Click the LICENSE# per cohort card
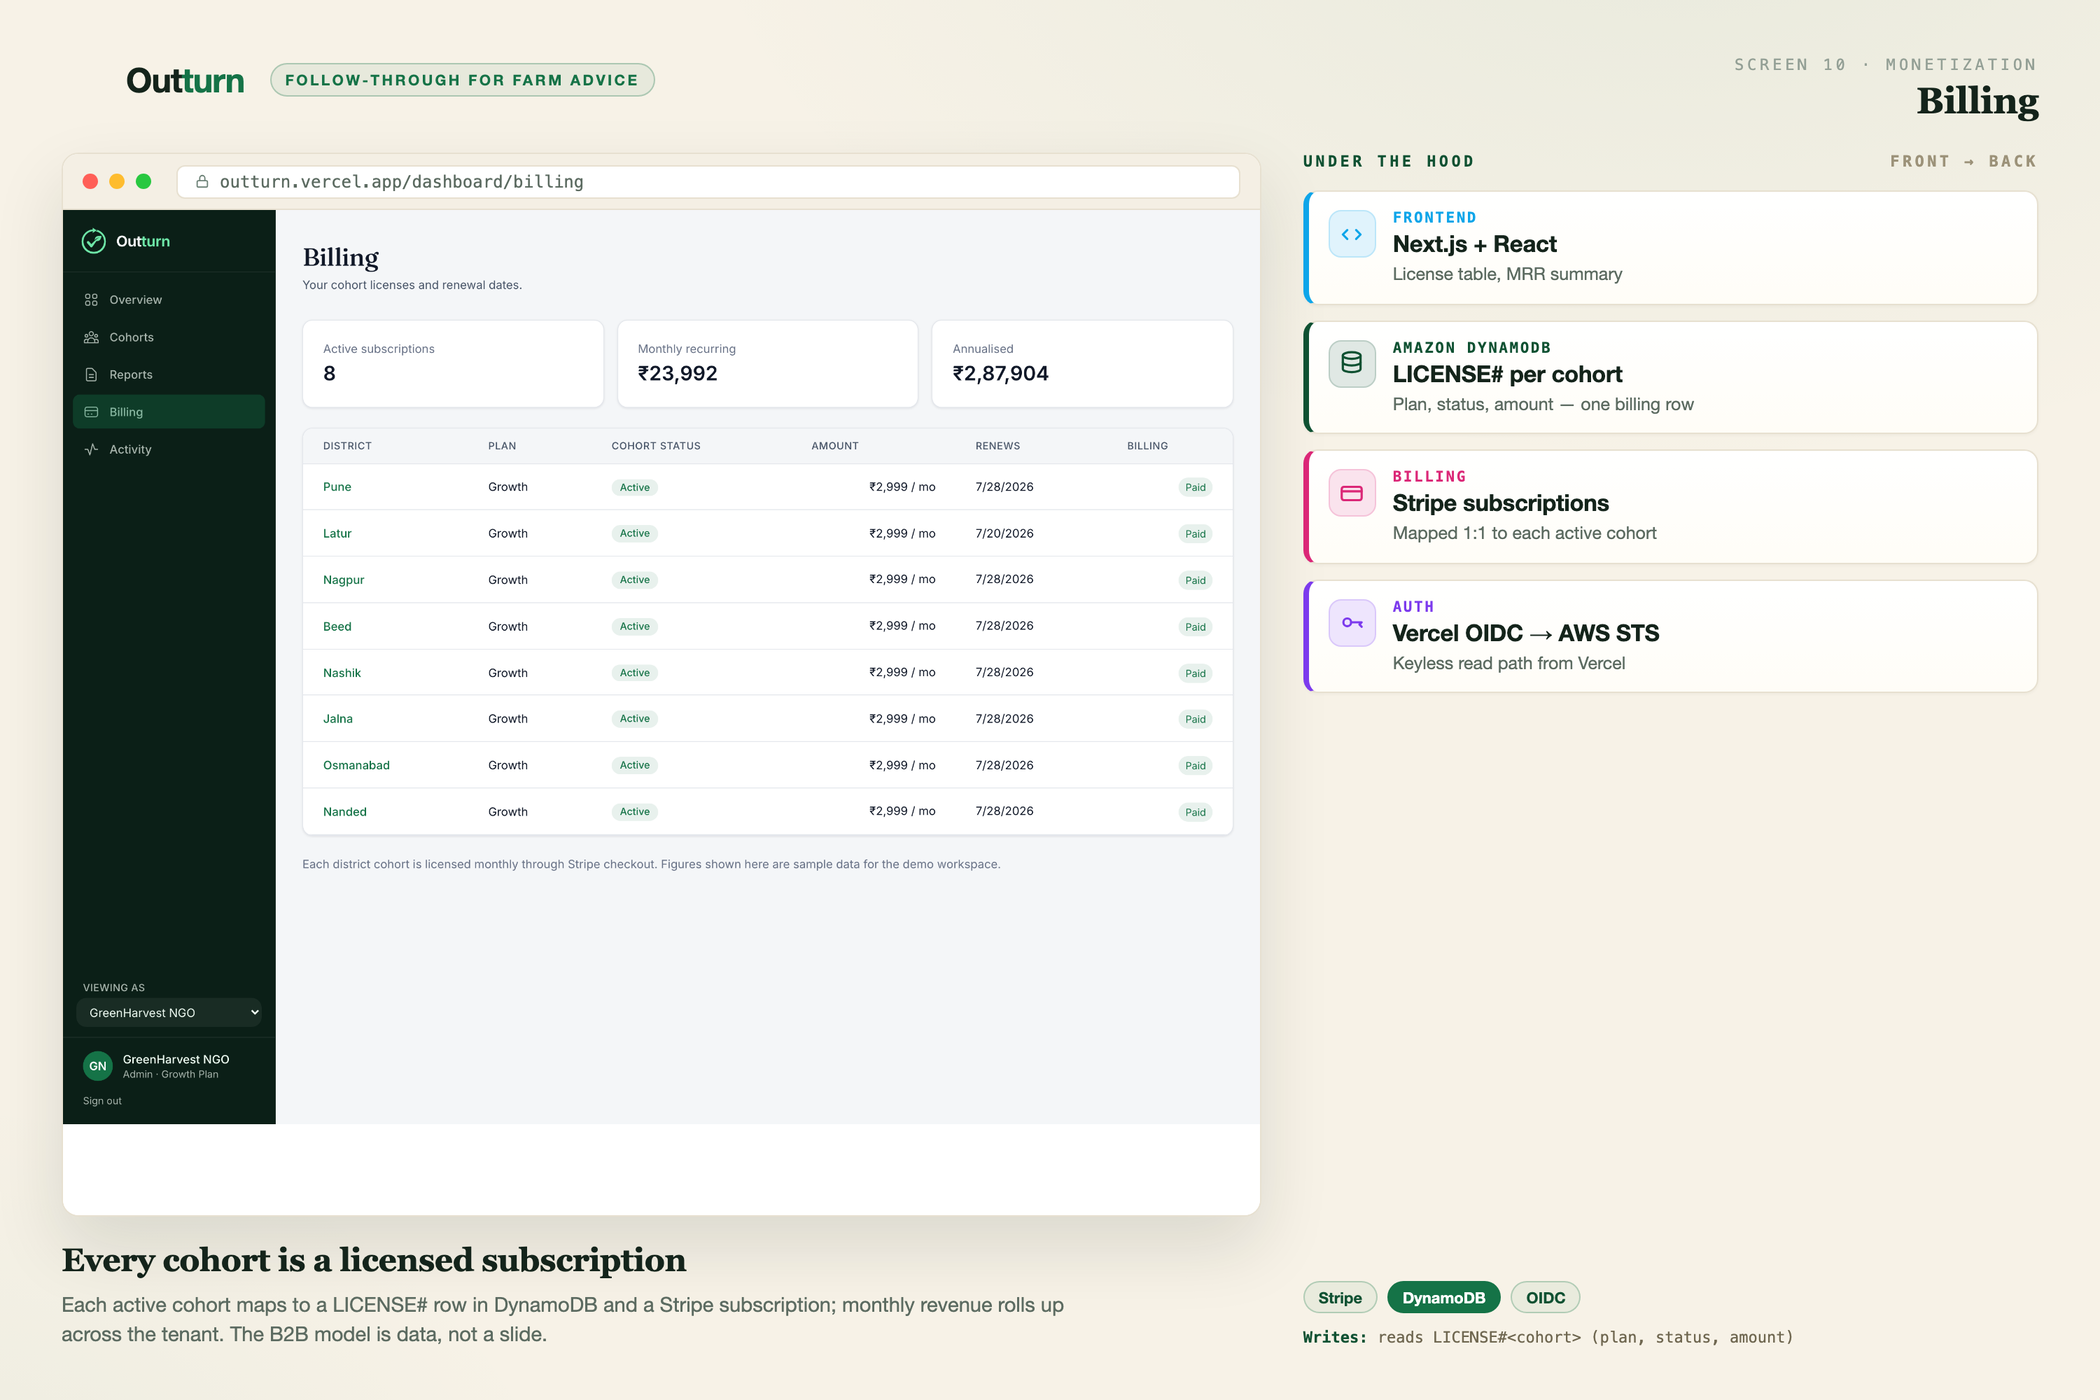The width and height of the screenshot is (2100, 1400). (x=1670, y=377)
